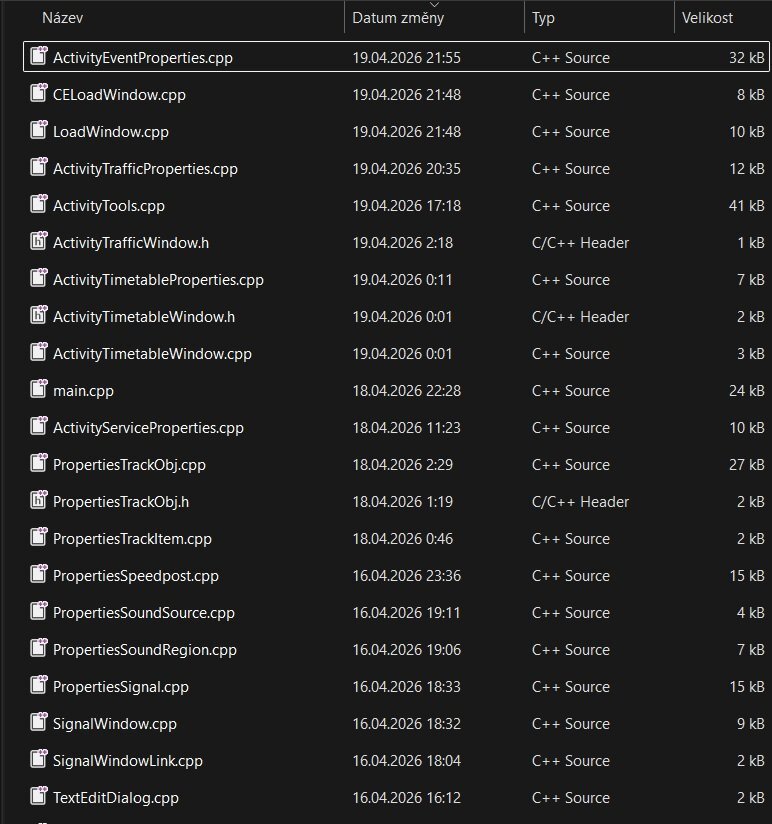The height and width of the screenshot is (824, 772).
Task: Select the main.cpp file icon
Action: tap(38, 390)
